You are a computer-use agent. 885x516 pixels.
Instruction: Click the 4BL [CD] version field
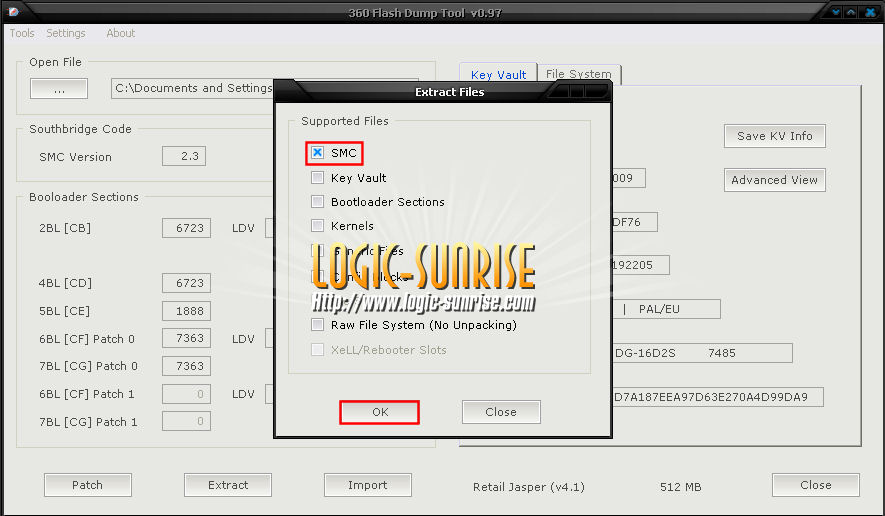(x=186, y=283)
